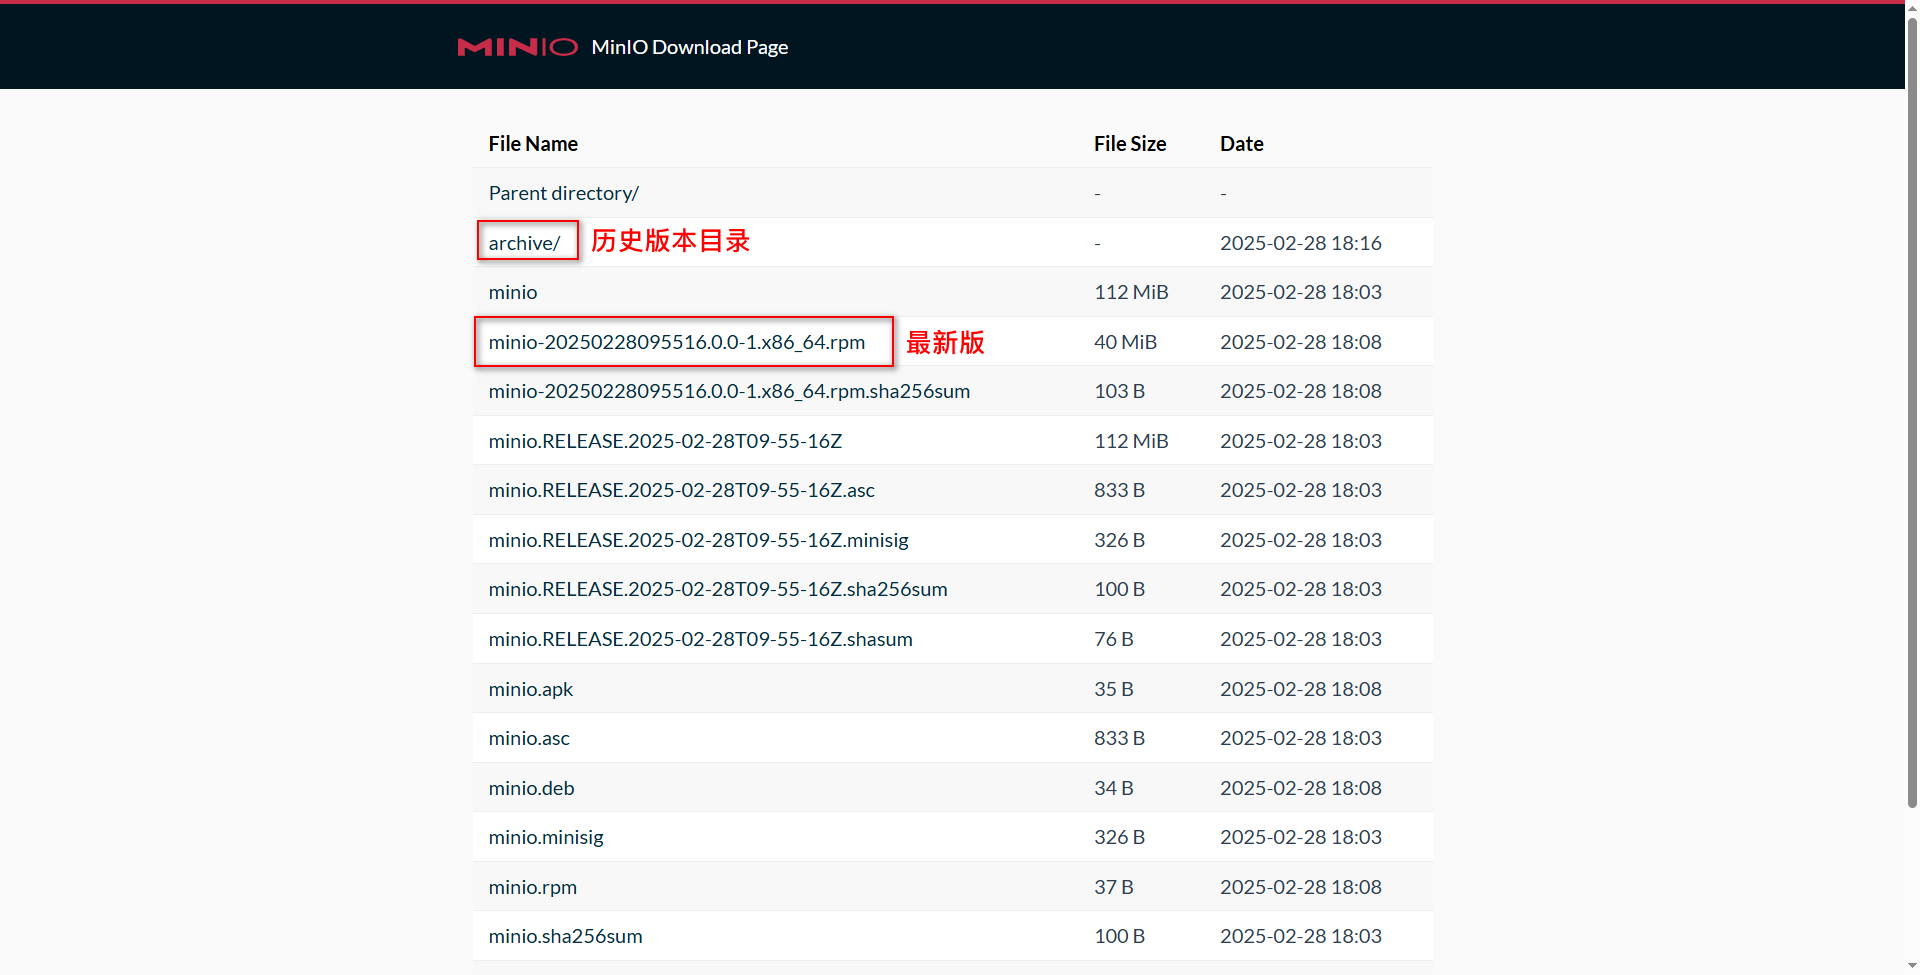Click the 103 B file size cell
1920x975 pixels.
point(1119,391)
